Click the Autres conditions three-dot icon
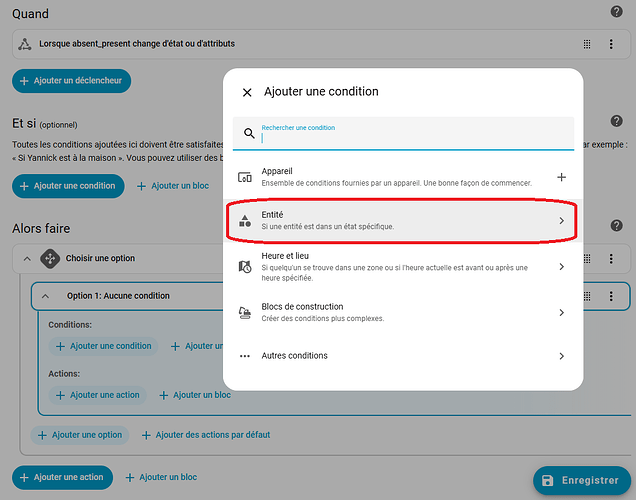 point(245,356)
